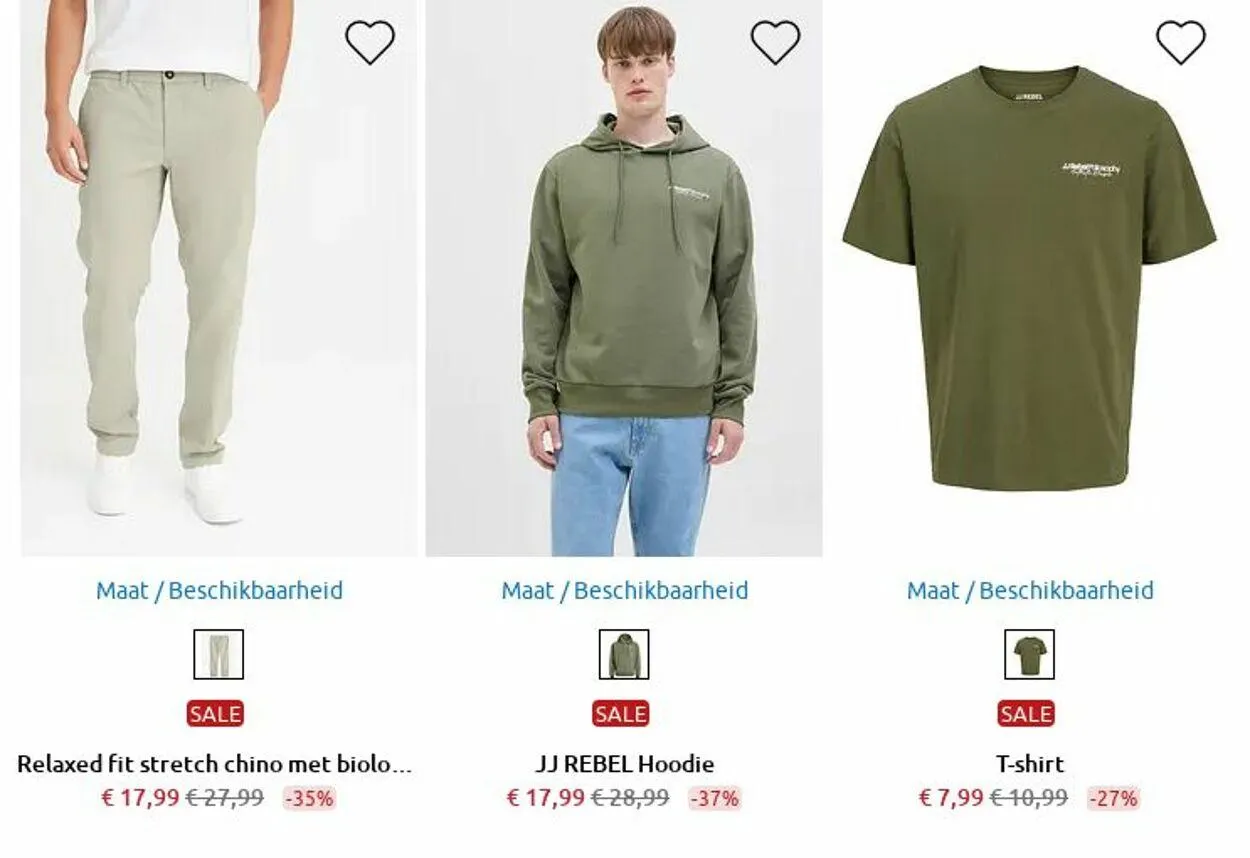Favorite the JJ REBEL Hoodie with heart icon

(x=776, y=42)
